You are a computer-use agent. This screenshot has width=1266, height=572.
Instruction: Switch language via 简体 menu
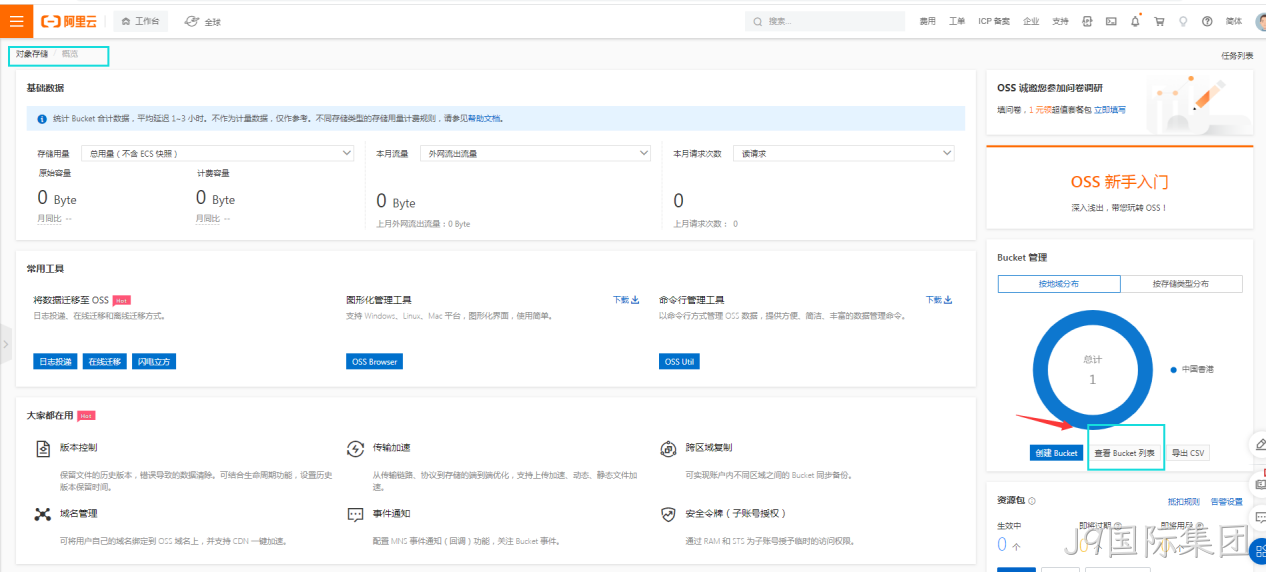tap(1234, 21)
